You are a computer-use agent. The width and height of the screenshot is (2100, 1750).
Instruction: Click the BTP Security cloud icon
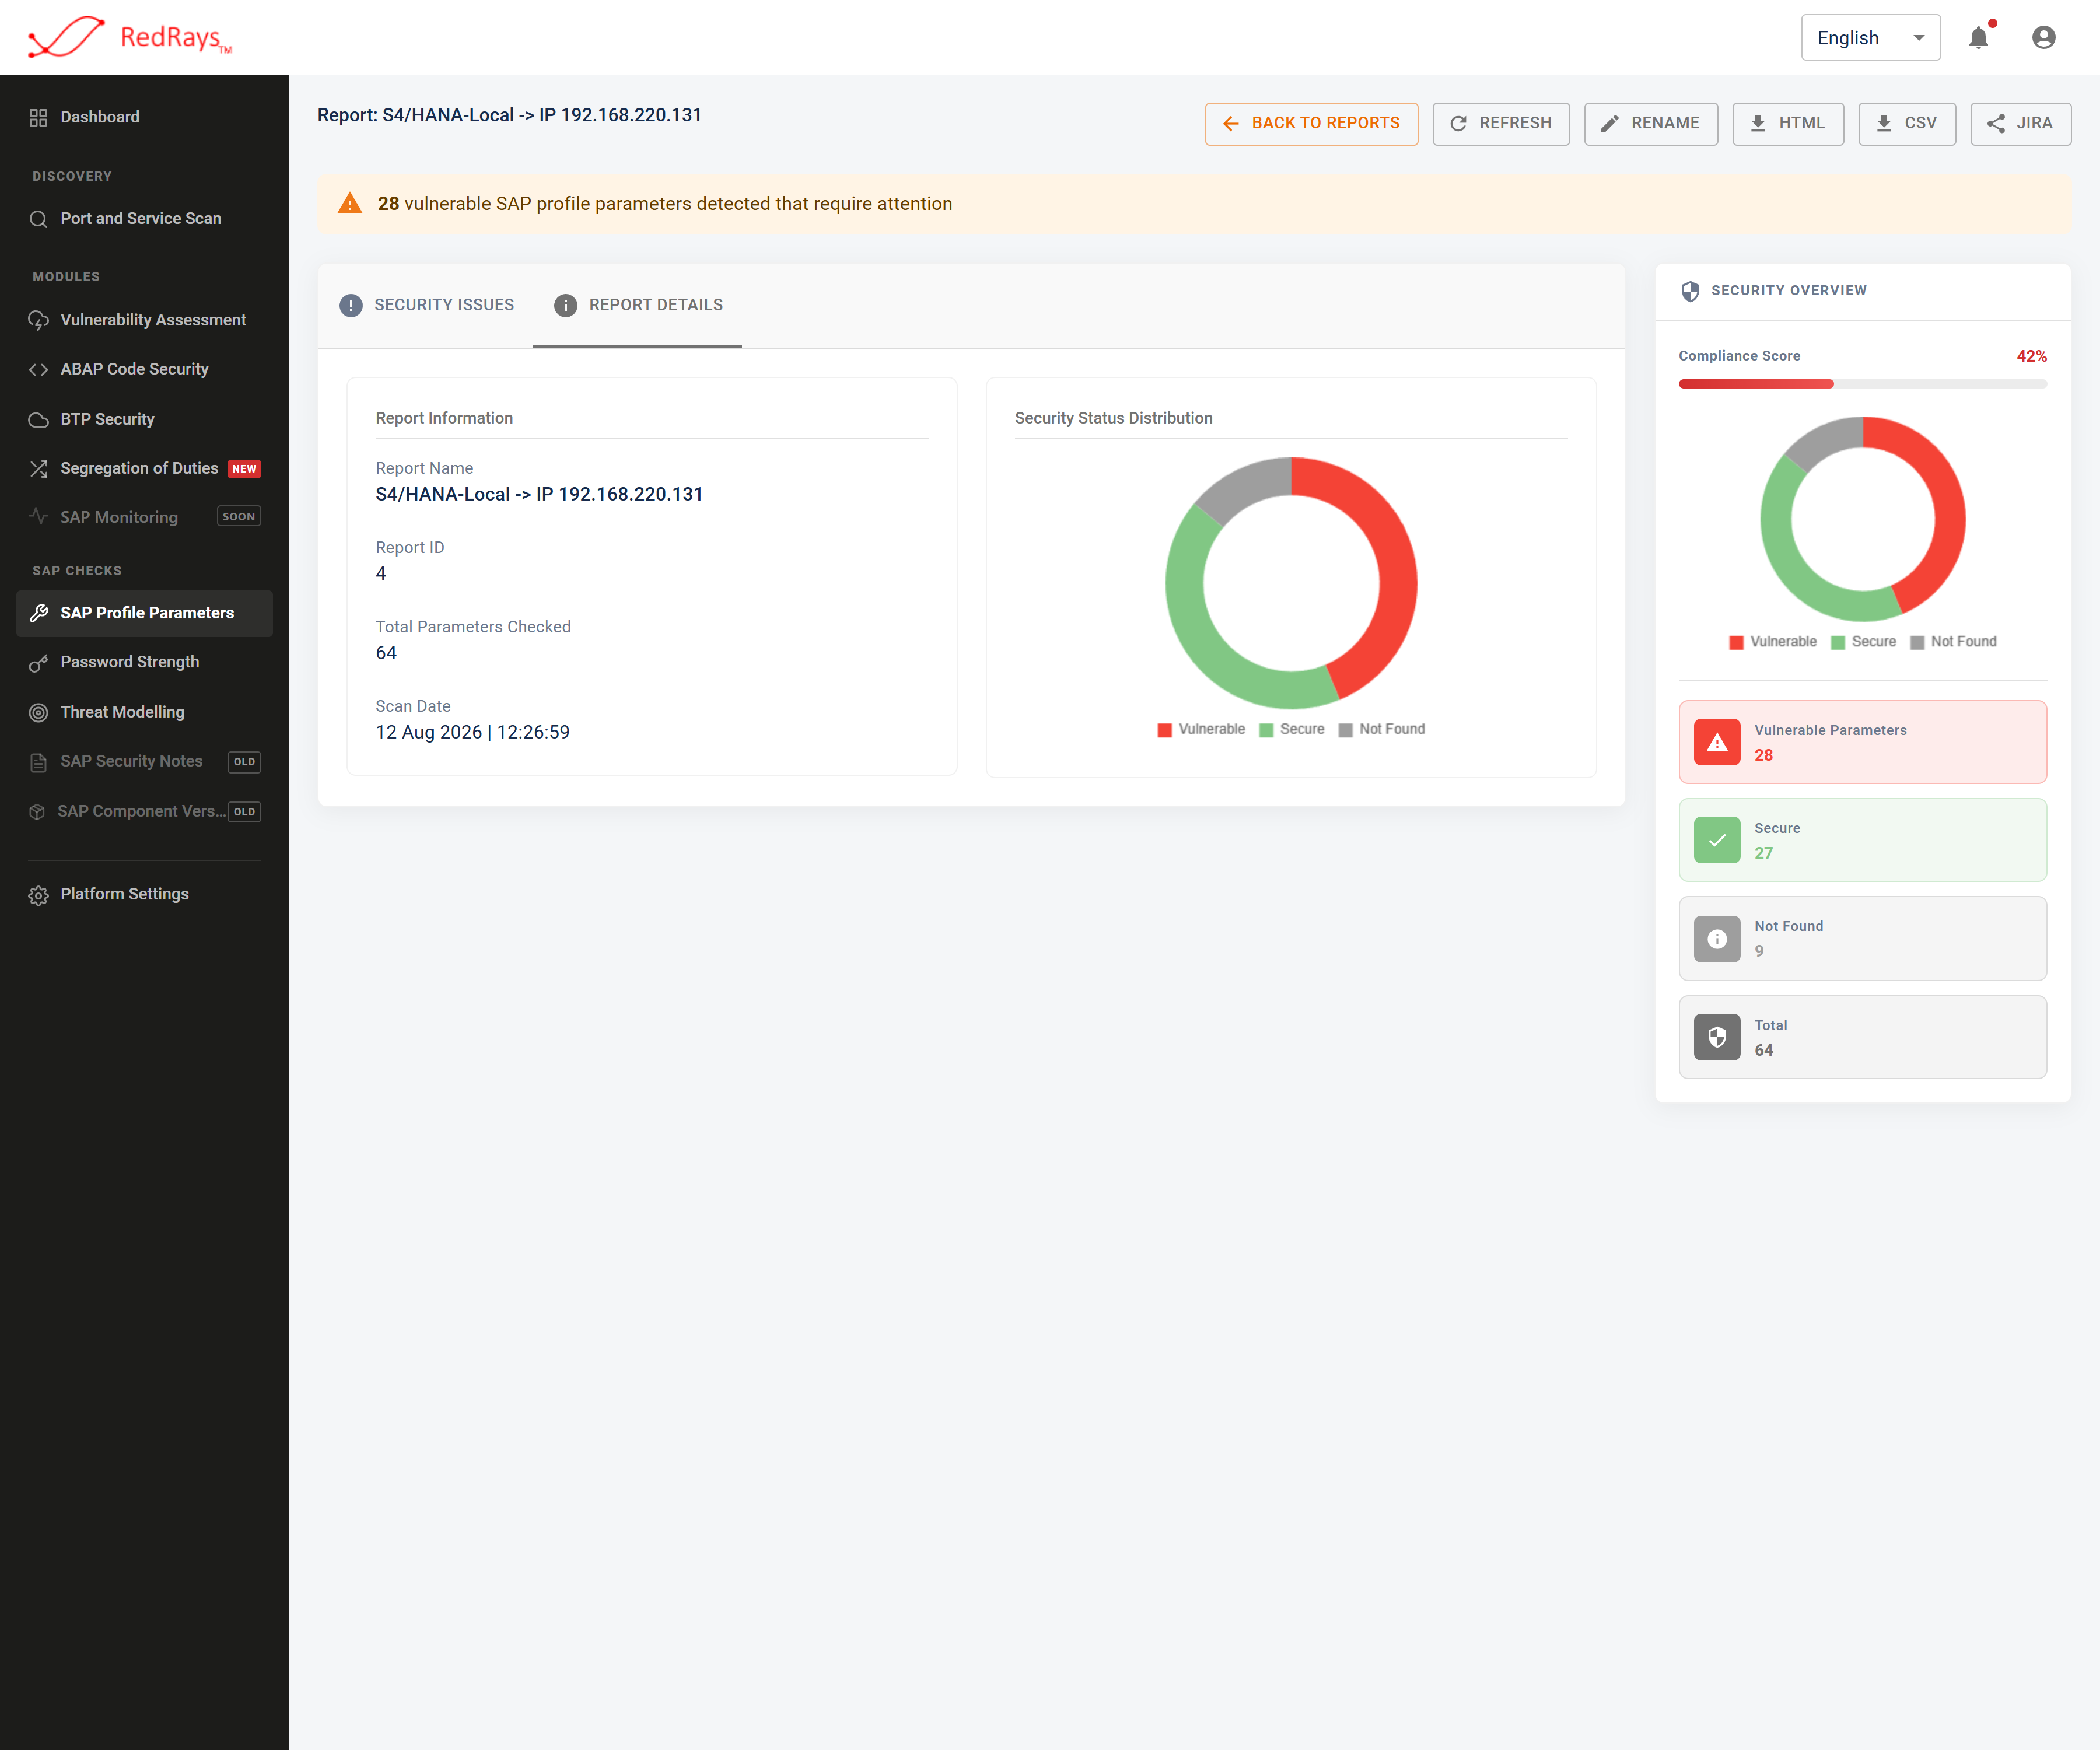click(x=38, y=420)
